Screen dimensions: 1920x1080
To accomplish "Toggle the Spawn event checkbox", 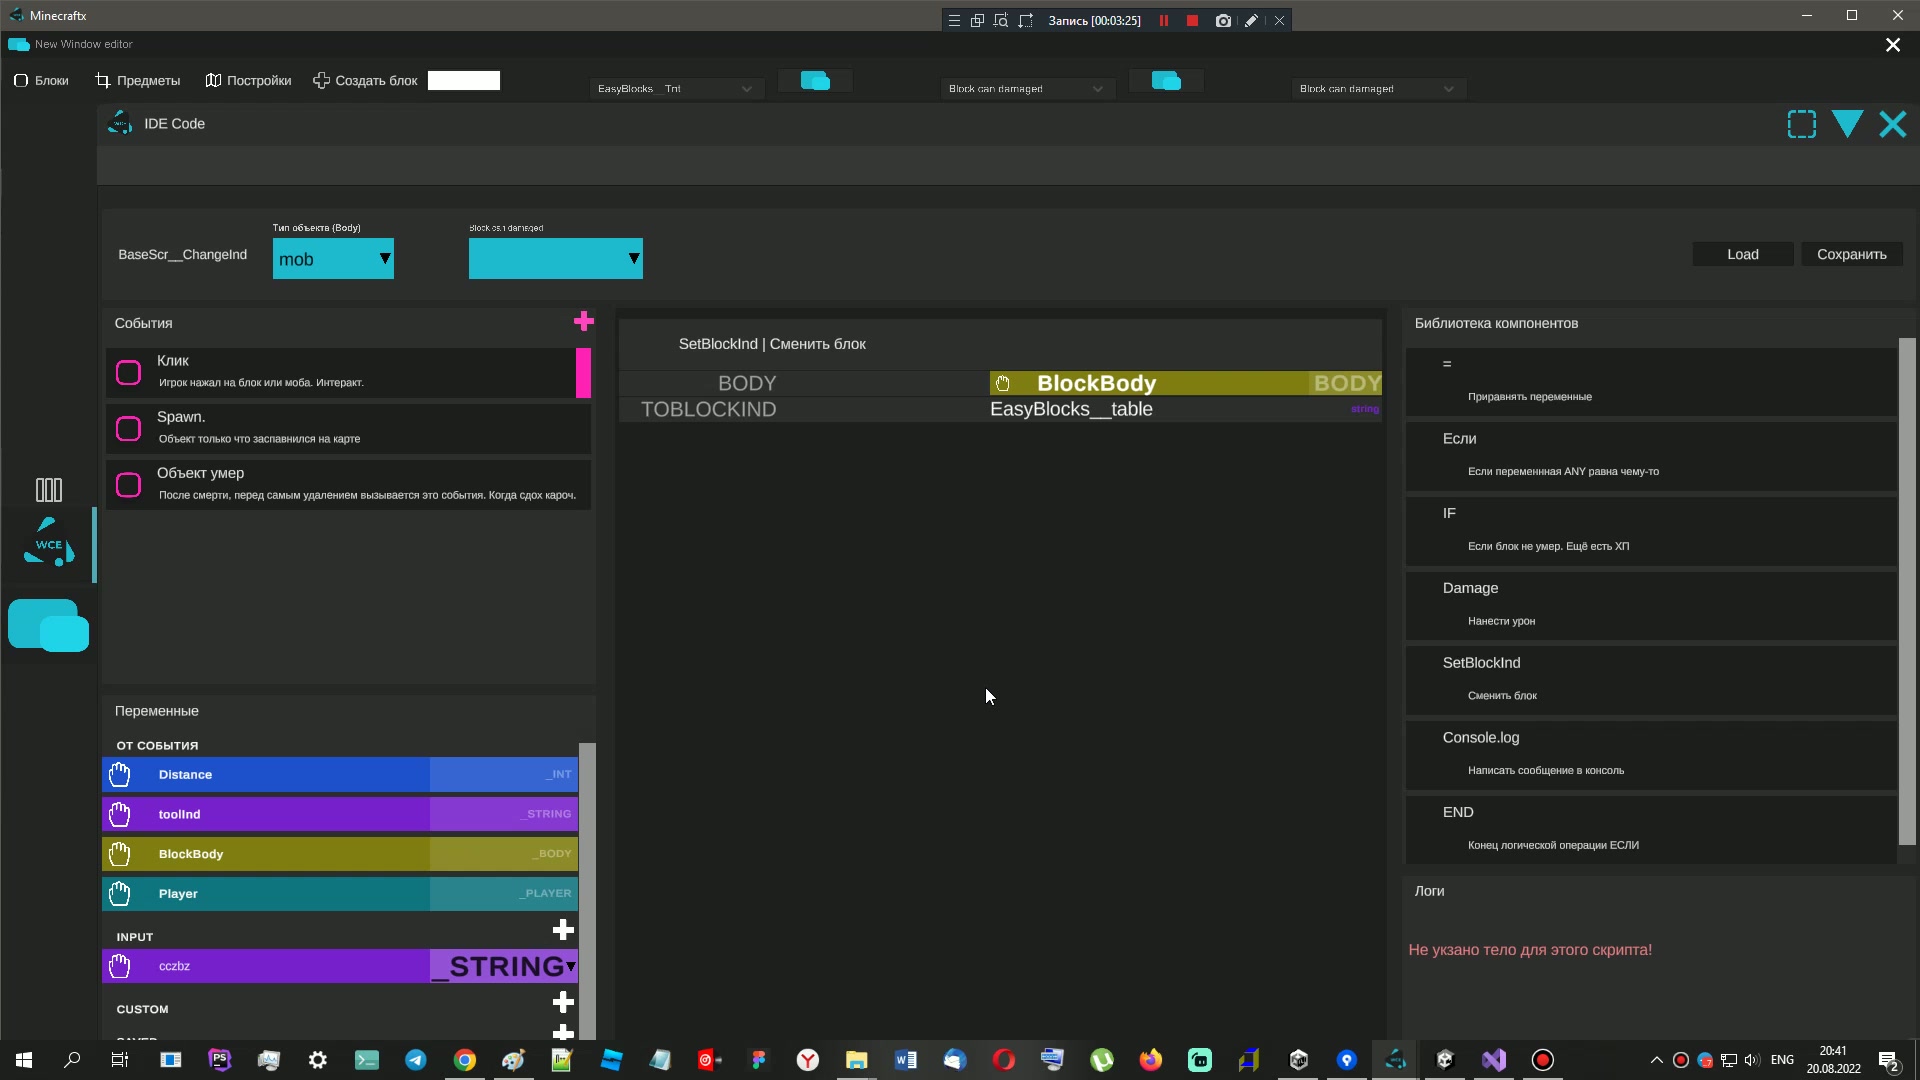I will (x=129, y=429).
